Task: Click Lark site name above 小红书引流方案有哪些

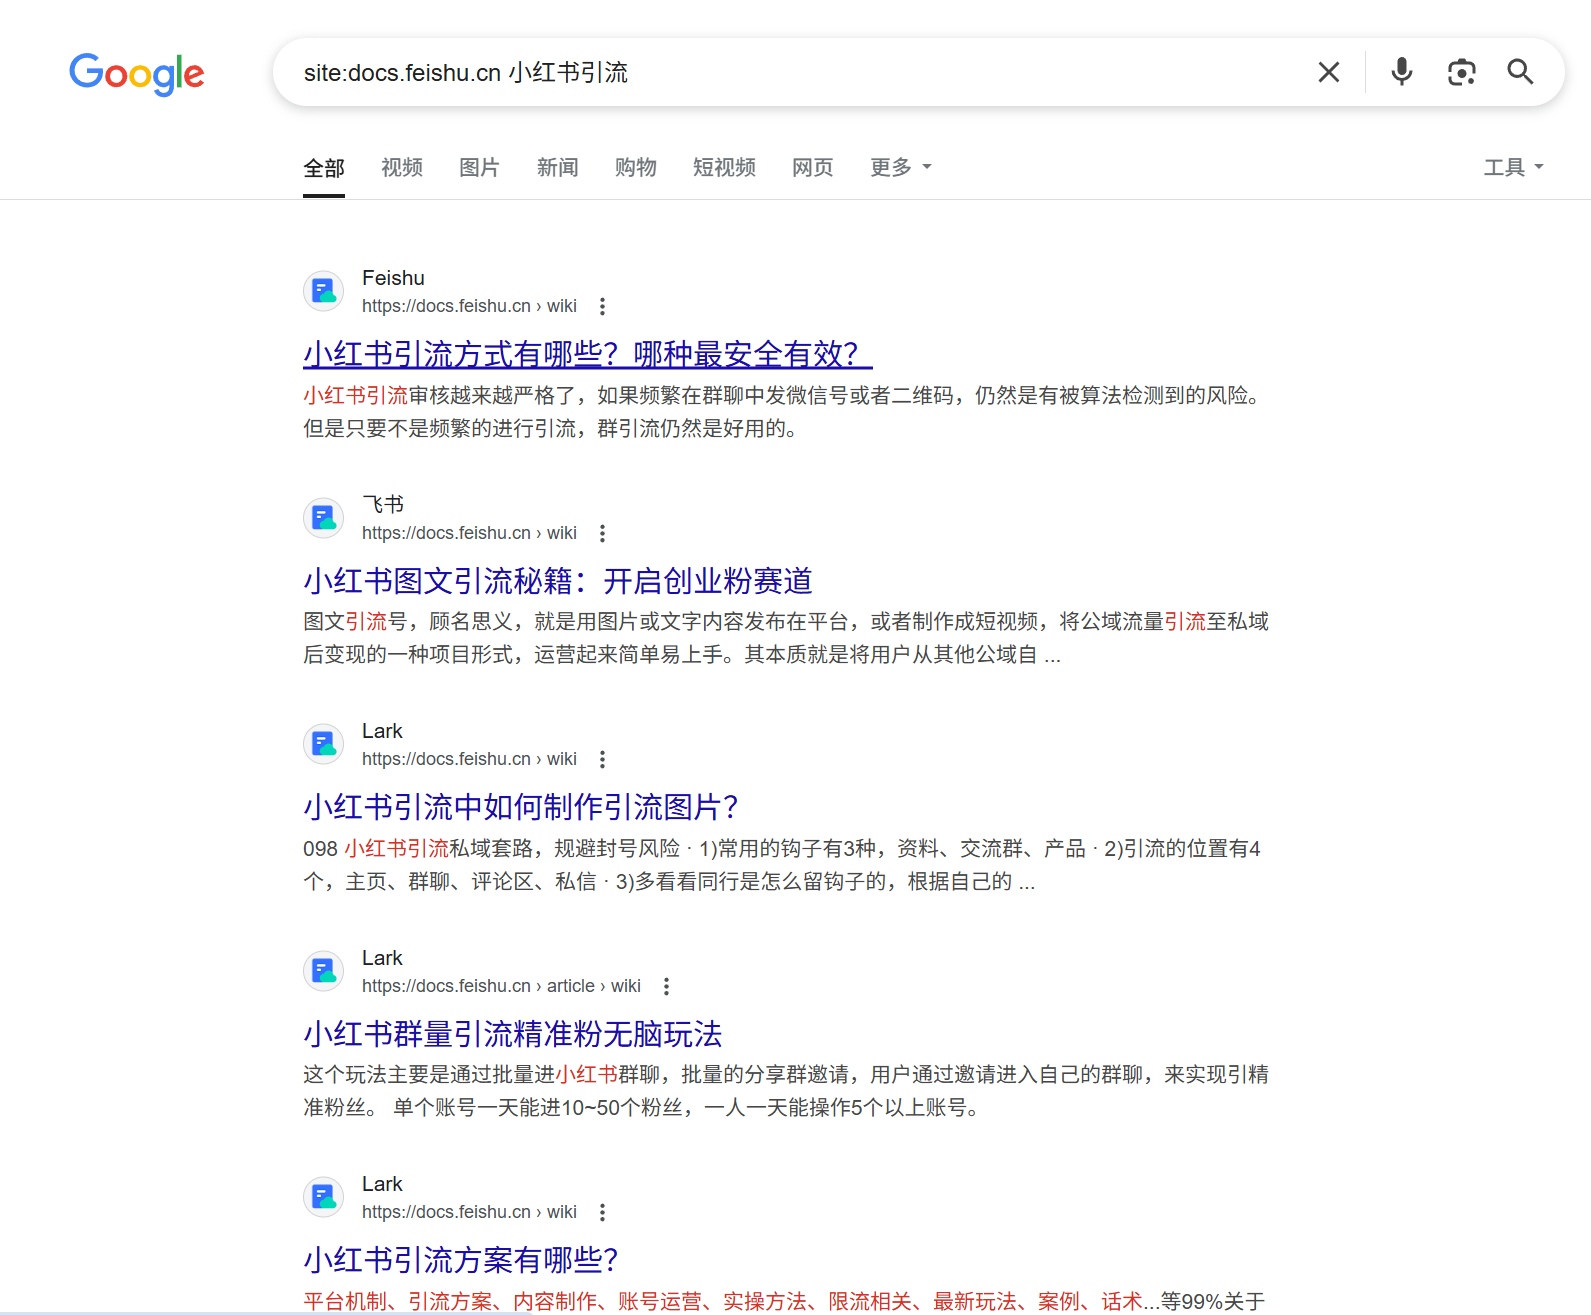Action: coord(382,1184)
